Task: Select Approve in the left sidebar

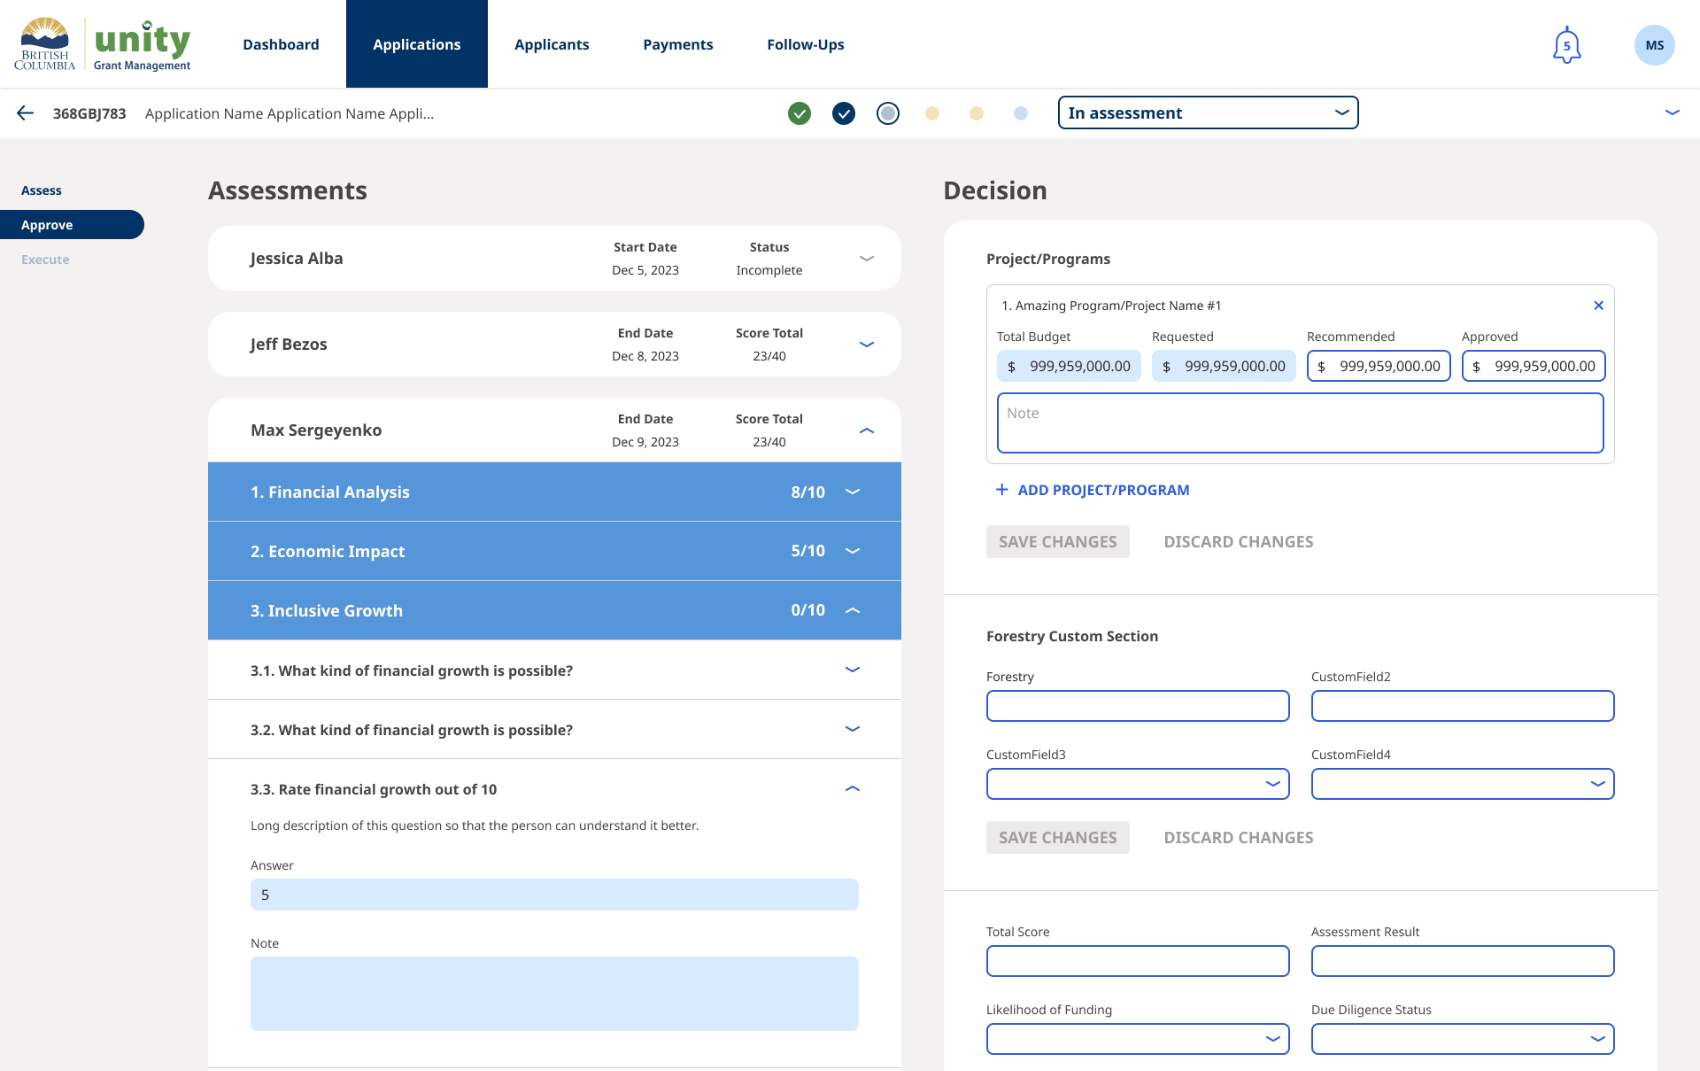Action: click(x=72, y=225)
